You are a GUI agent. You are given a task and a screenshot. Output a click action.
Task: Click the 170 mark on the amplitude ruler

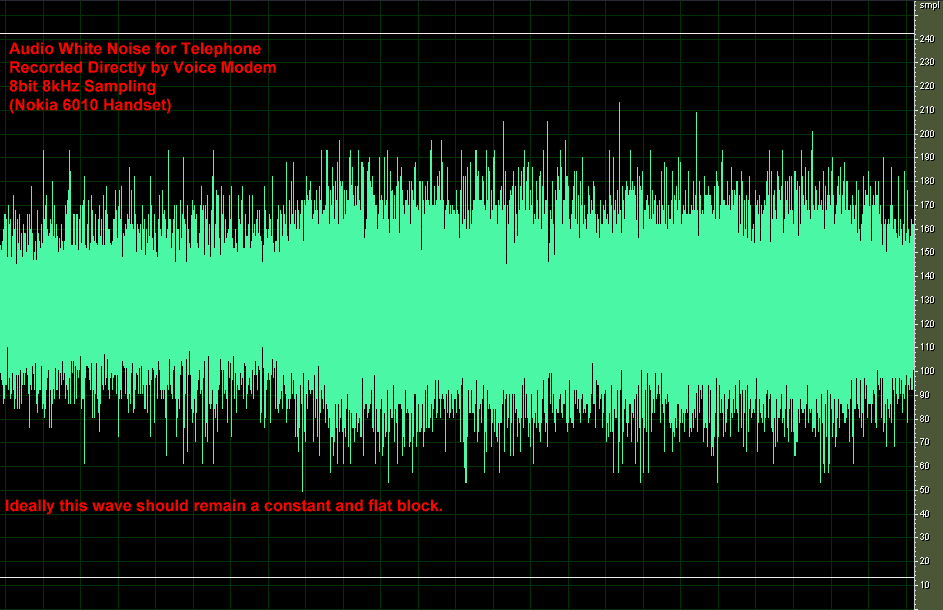pos(927,205)
